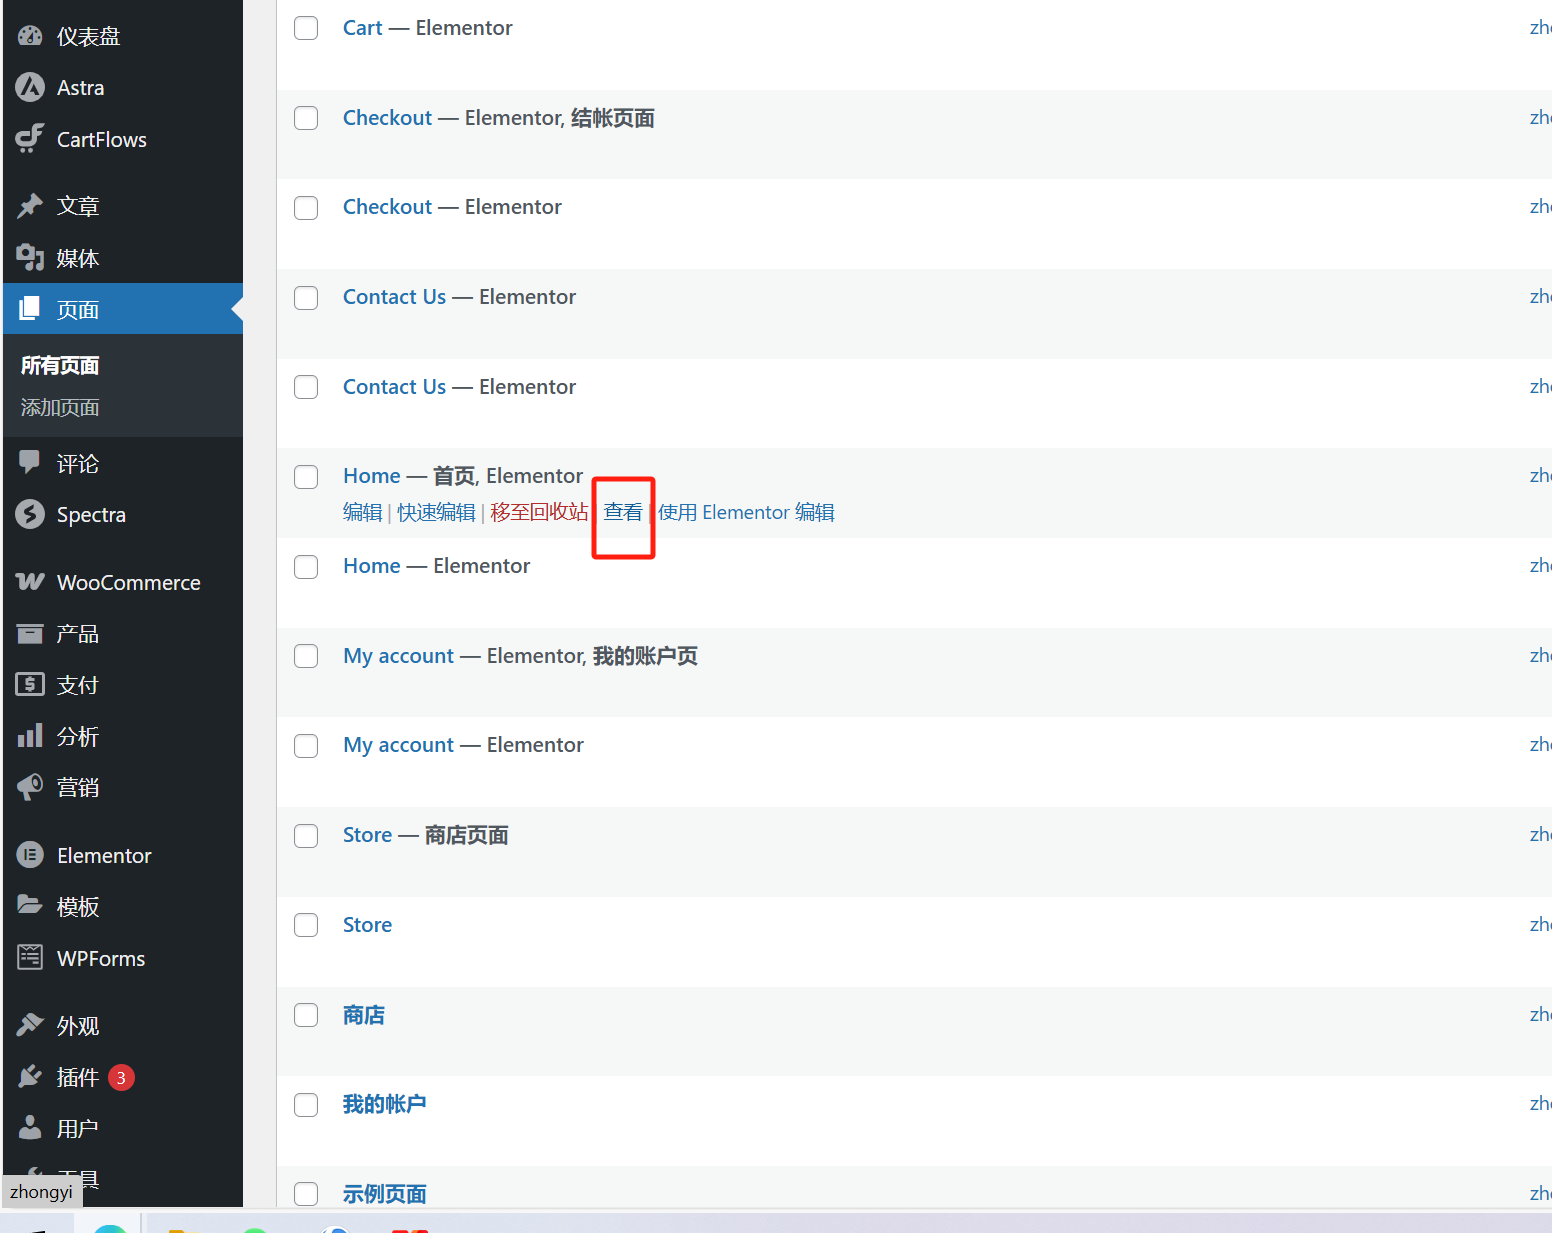Viewport: 1552px width, 1233px height.
Task: Open the 产品 menu label
Action: 78,633
